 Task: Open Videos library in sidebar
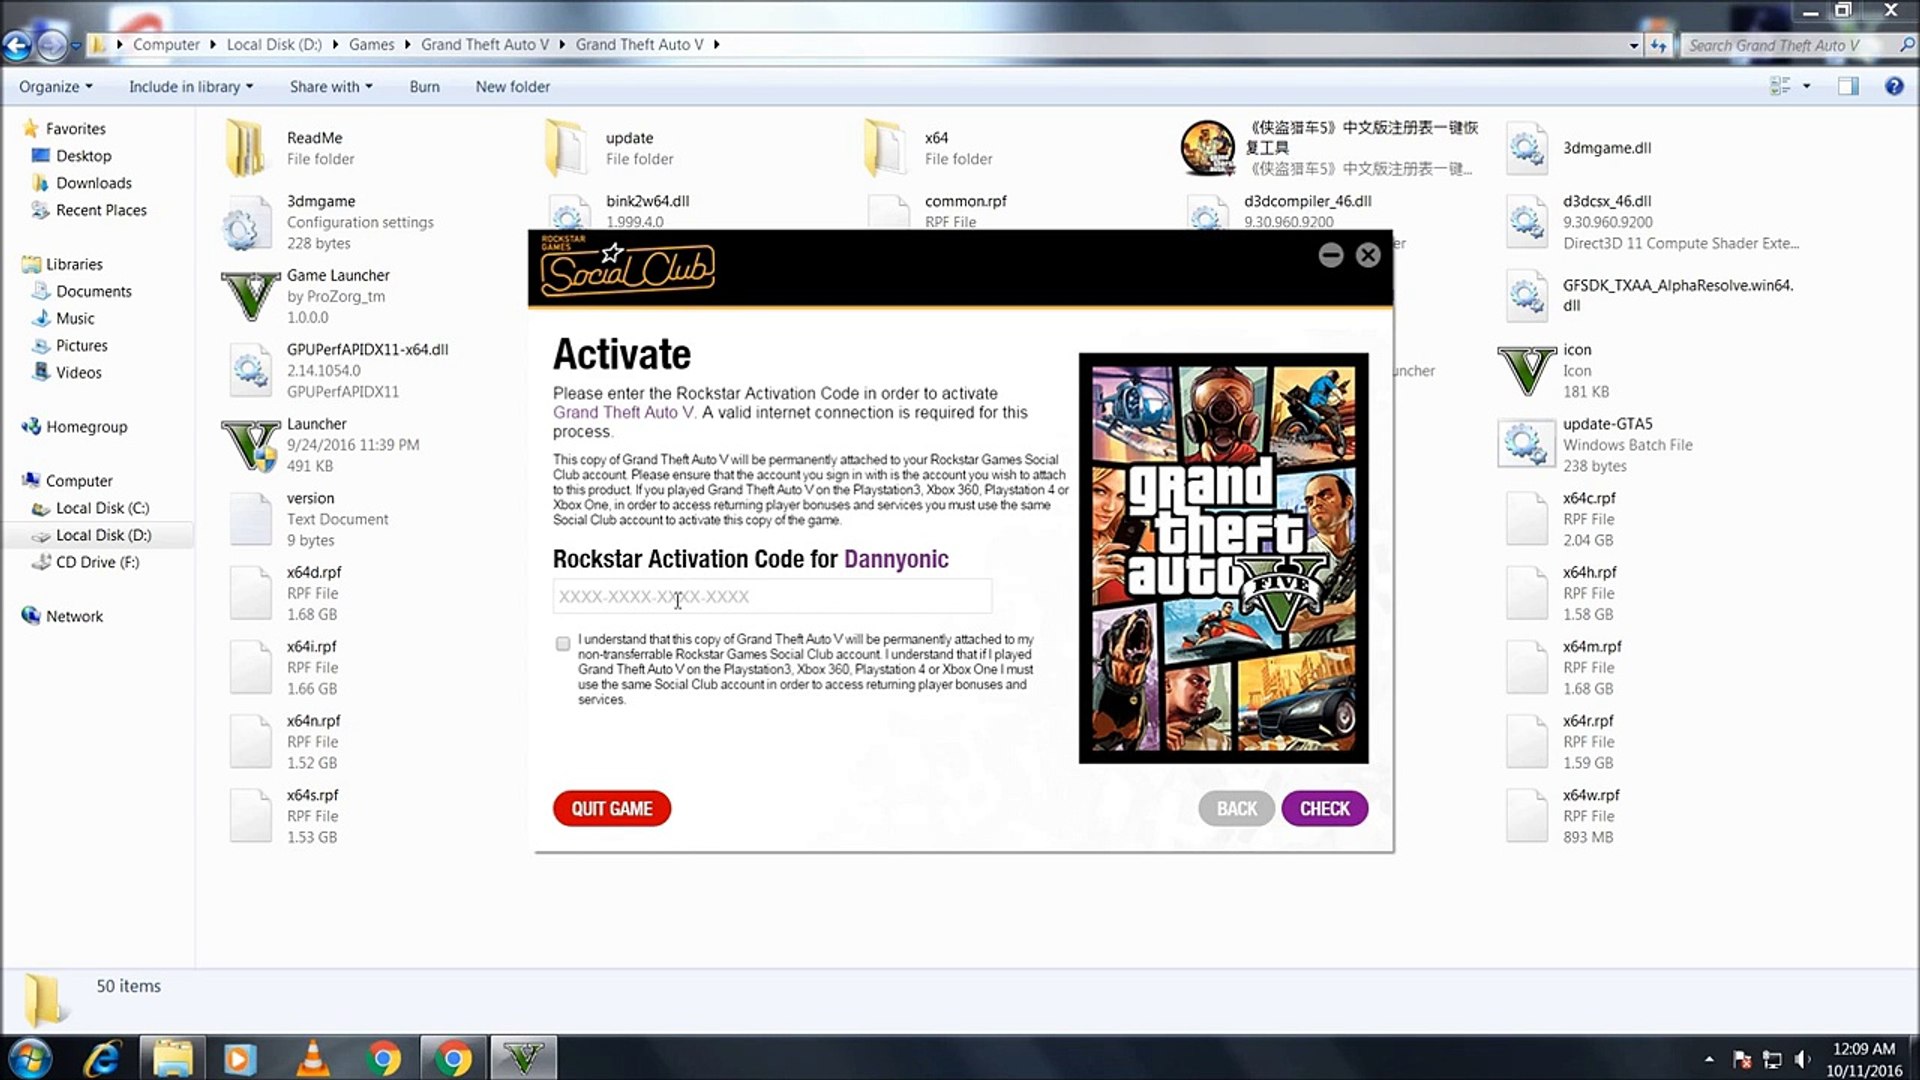click(x=78, y=372)
